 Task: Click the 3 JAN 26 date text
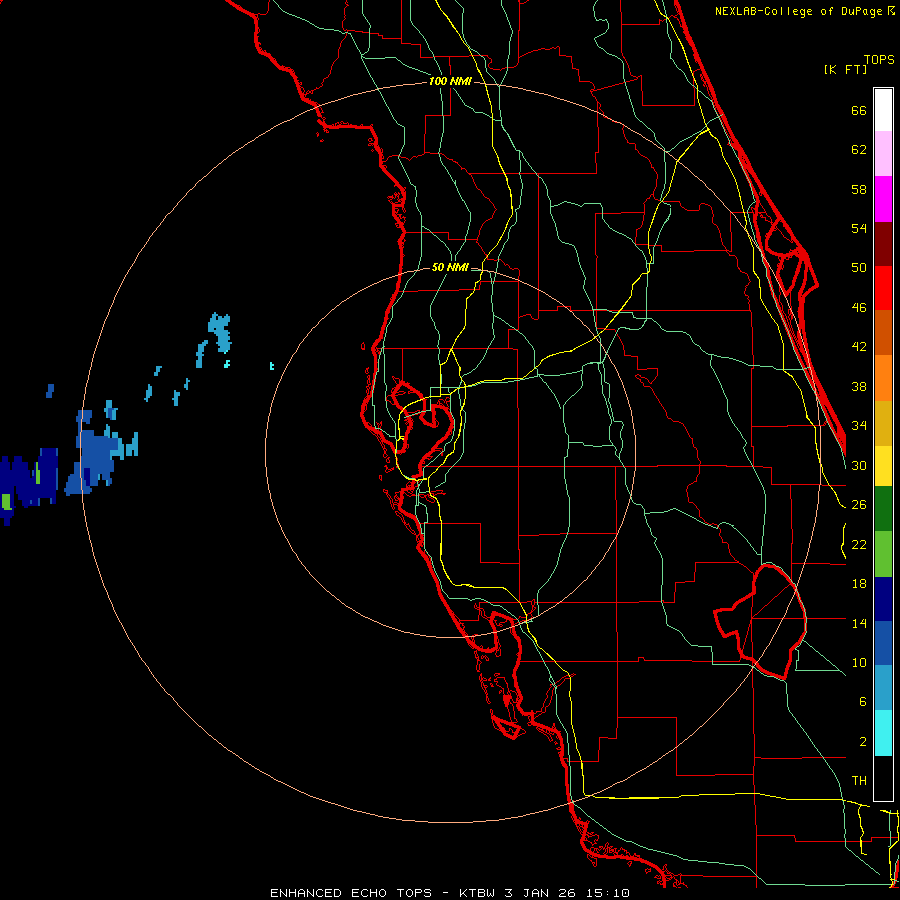(x=540, y=893)
